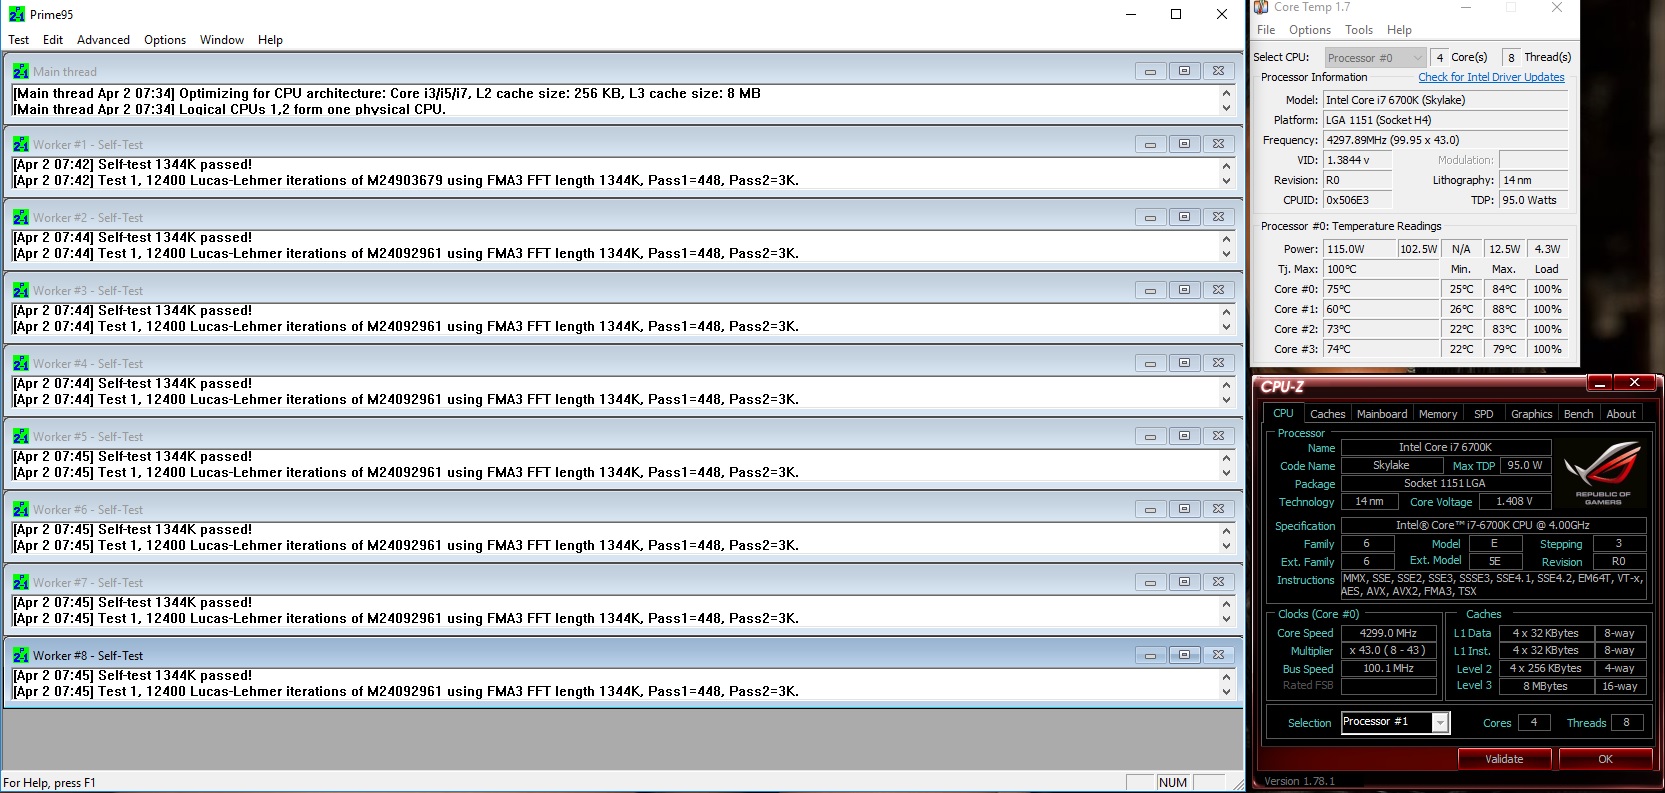Minimize the Worker #8 child window
This screenshot has height=793, width=1665.
click(1150, 655)
